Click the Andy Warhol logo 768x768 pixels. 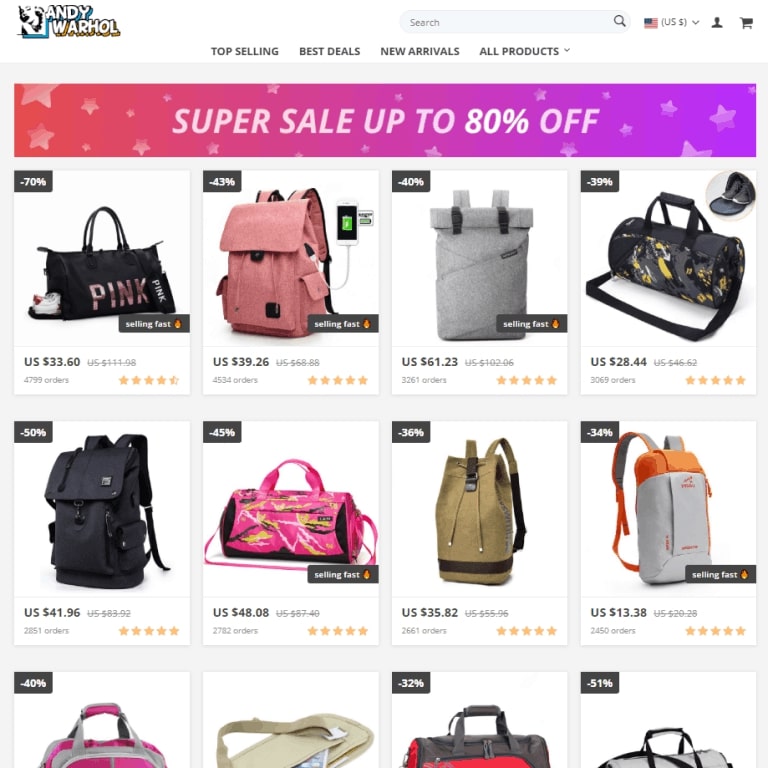(69, 22)
